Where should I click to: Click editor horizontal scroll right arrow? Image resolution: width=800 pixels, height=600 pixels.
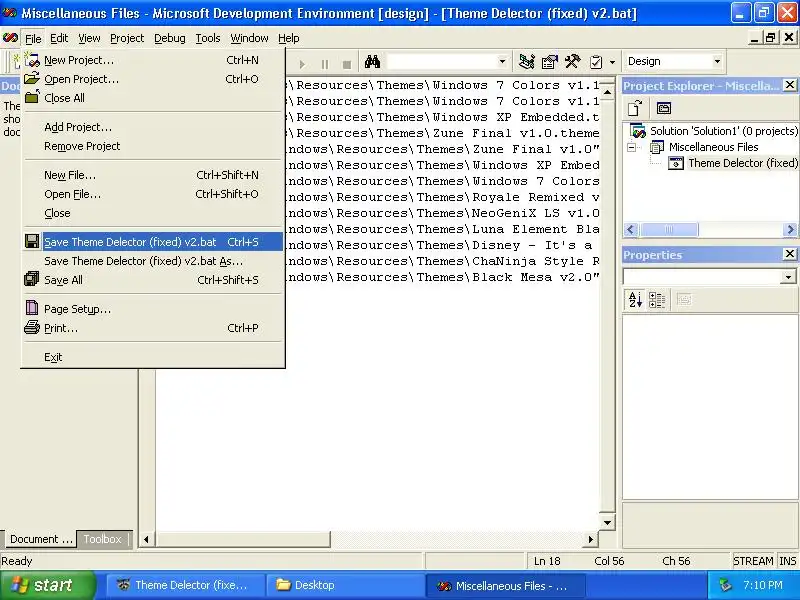[591, 539]
